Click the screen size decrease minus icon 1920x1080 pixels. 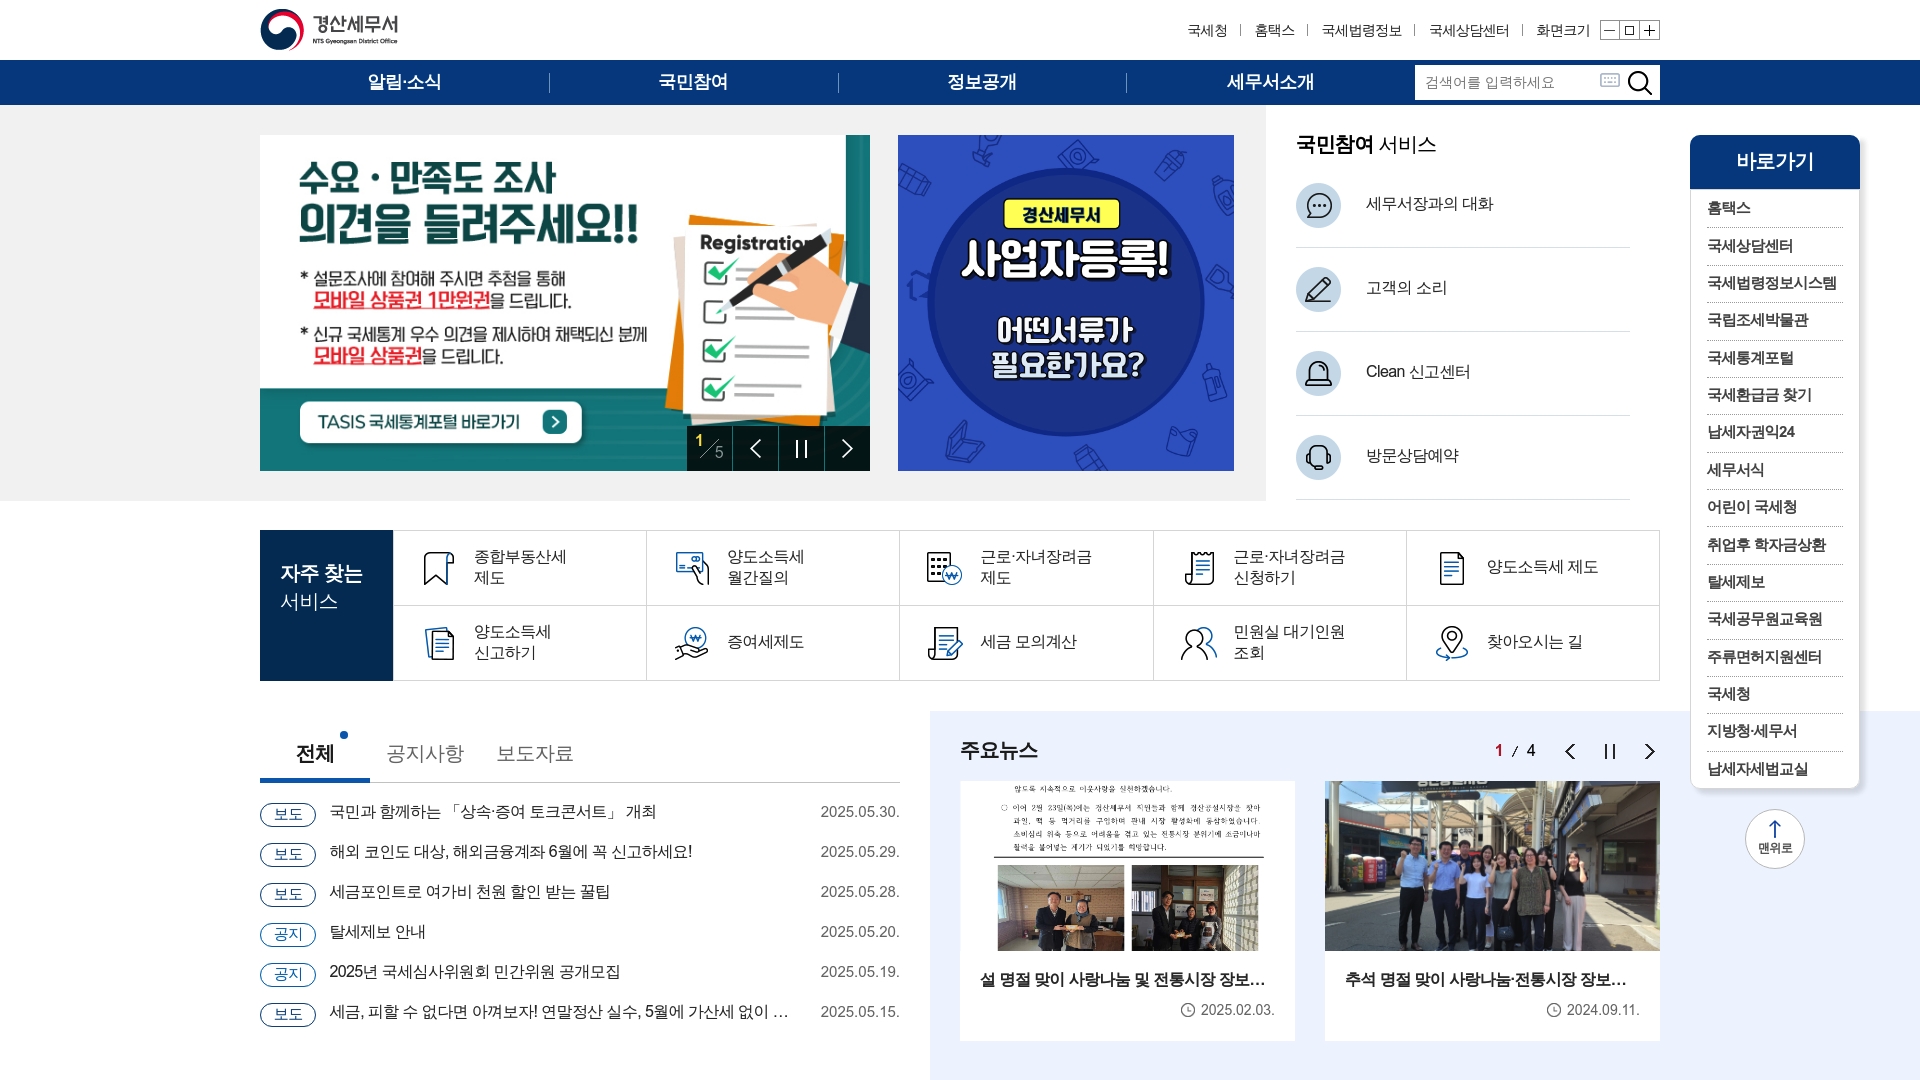coord(1609,30)
